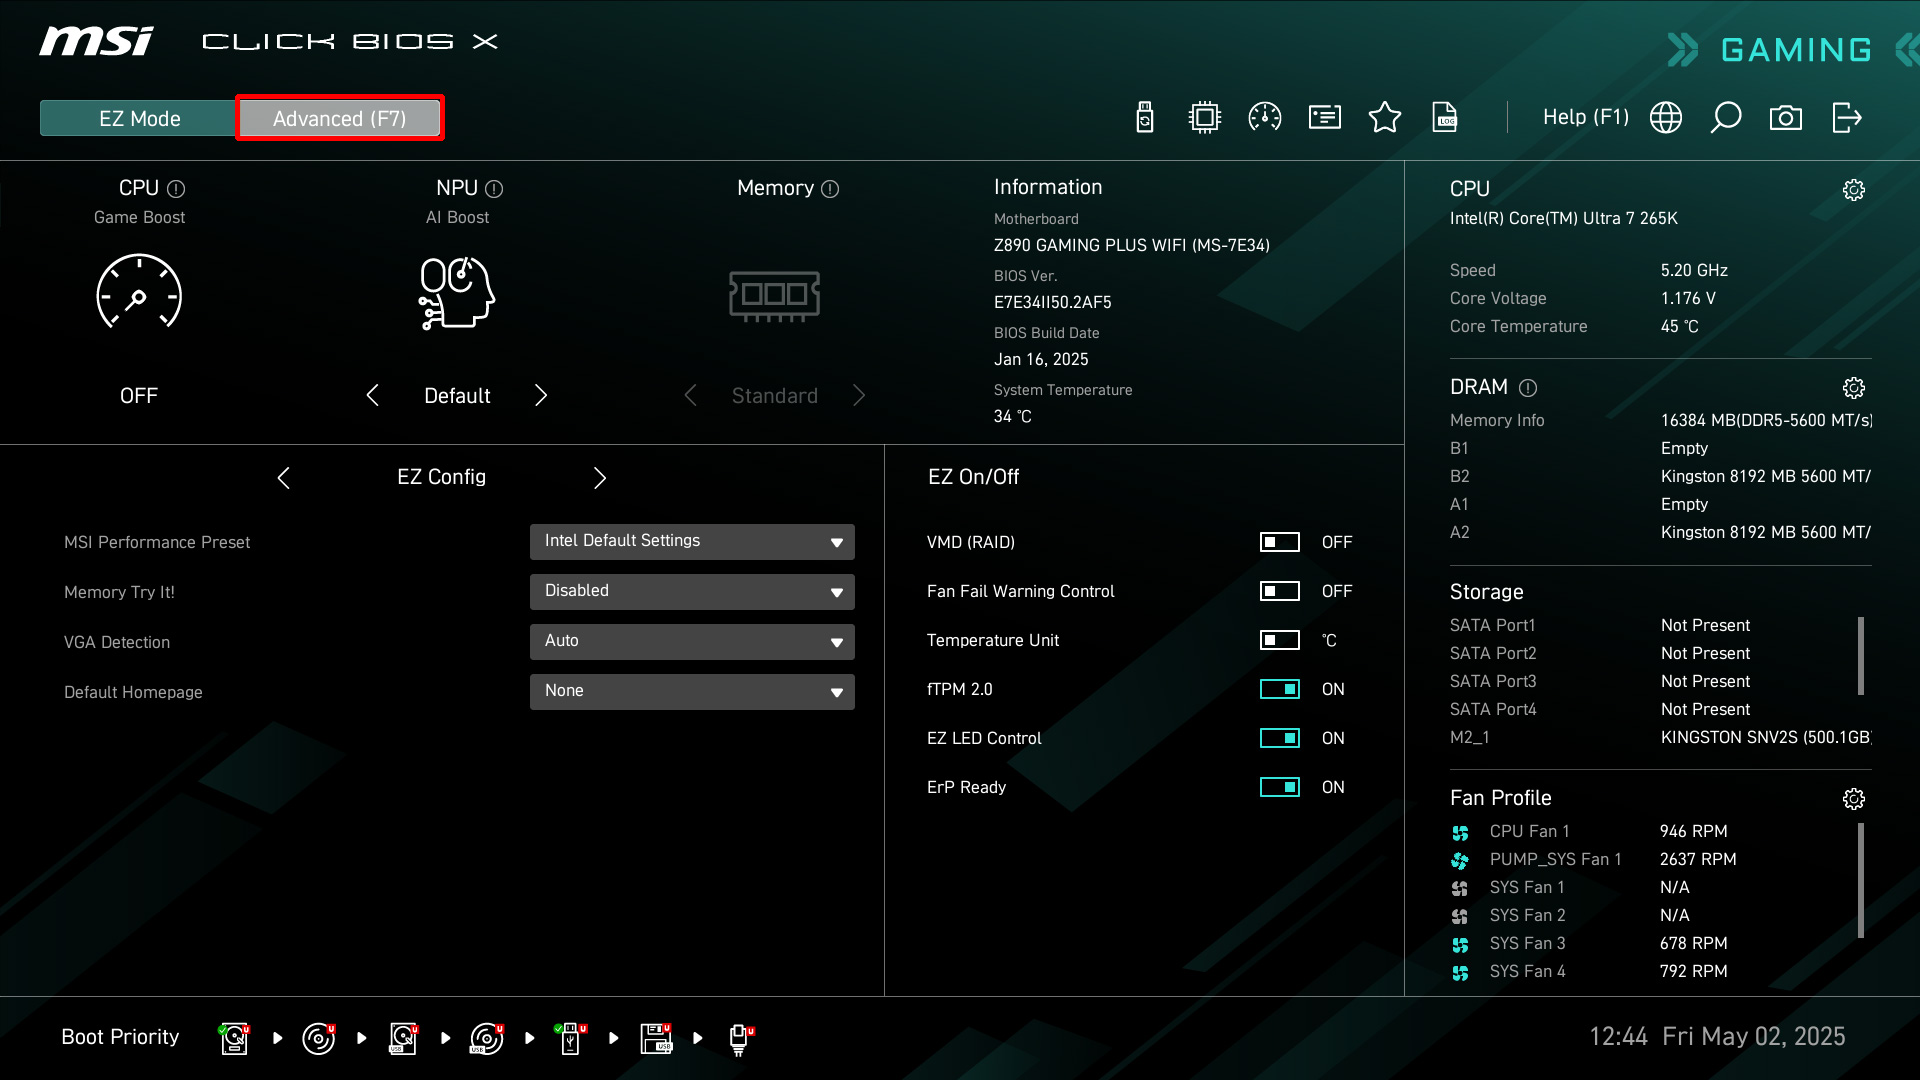The width and height of the screenshot is (1920, 1080).
Task: Click DRAM slot B2 Kingston entry
Action: (1660, 476)
